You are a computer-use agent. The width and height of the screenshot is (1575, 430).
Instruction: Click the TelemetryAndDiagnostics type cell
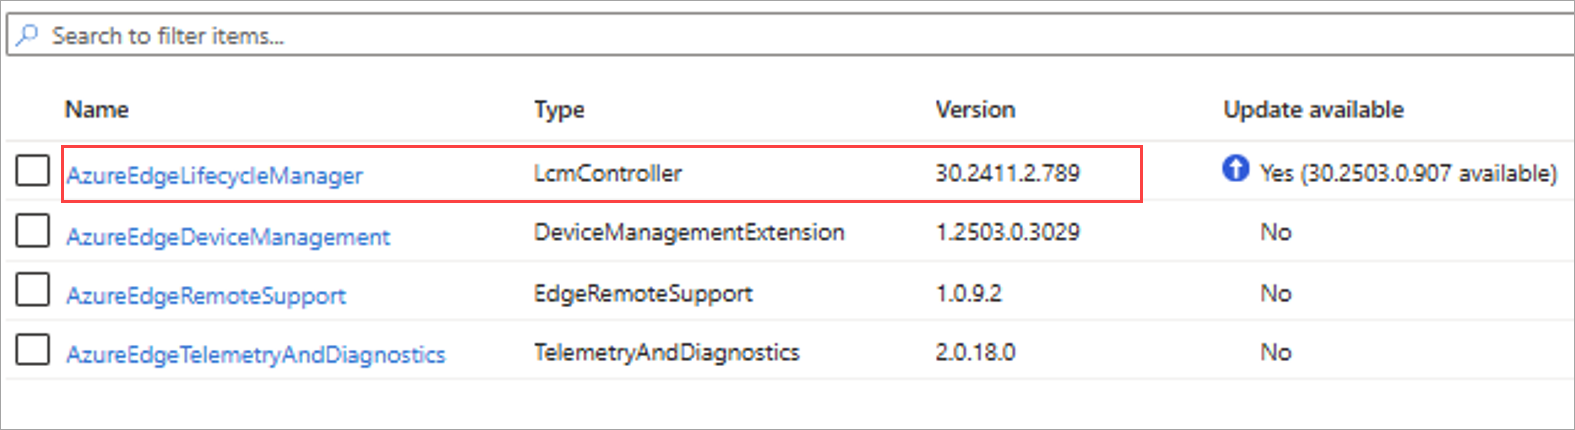coord(667,353)
